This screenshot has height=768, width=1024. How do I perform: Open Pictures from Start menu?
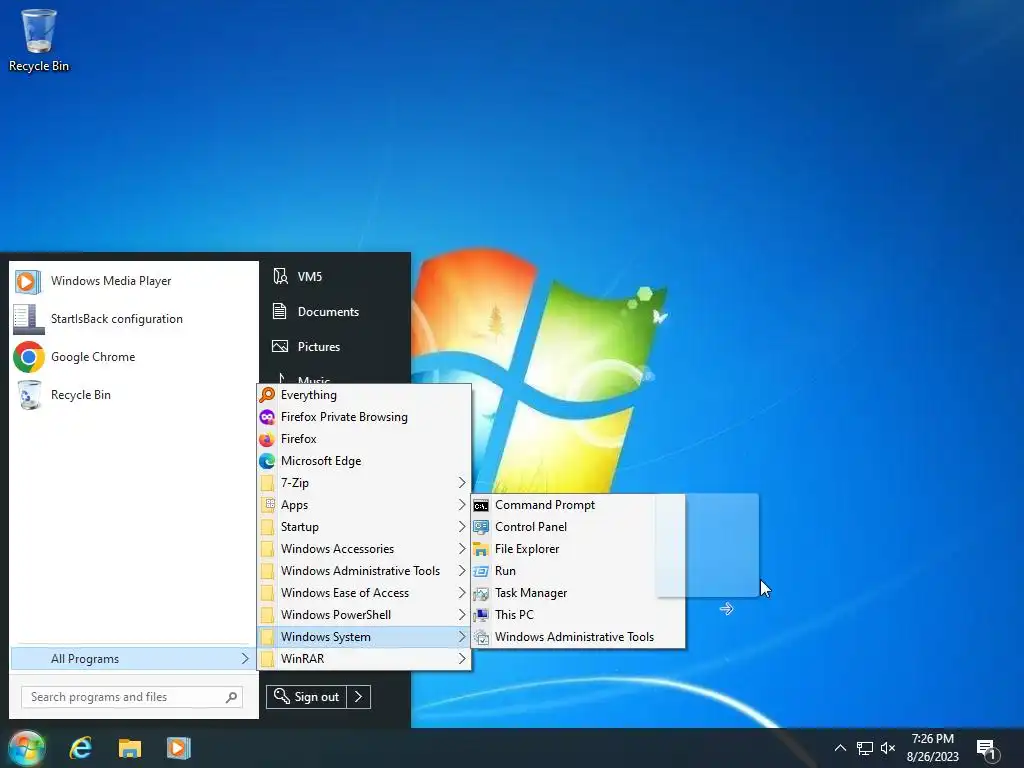pyautogui.click(x=335, y=346)
